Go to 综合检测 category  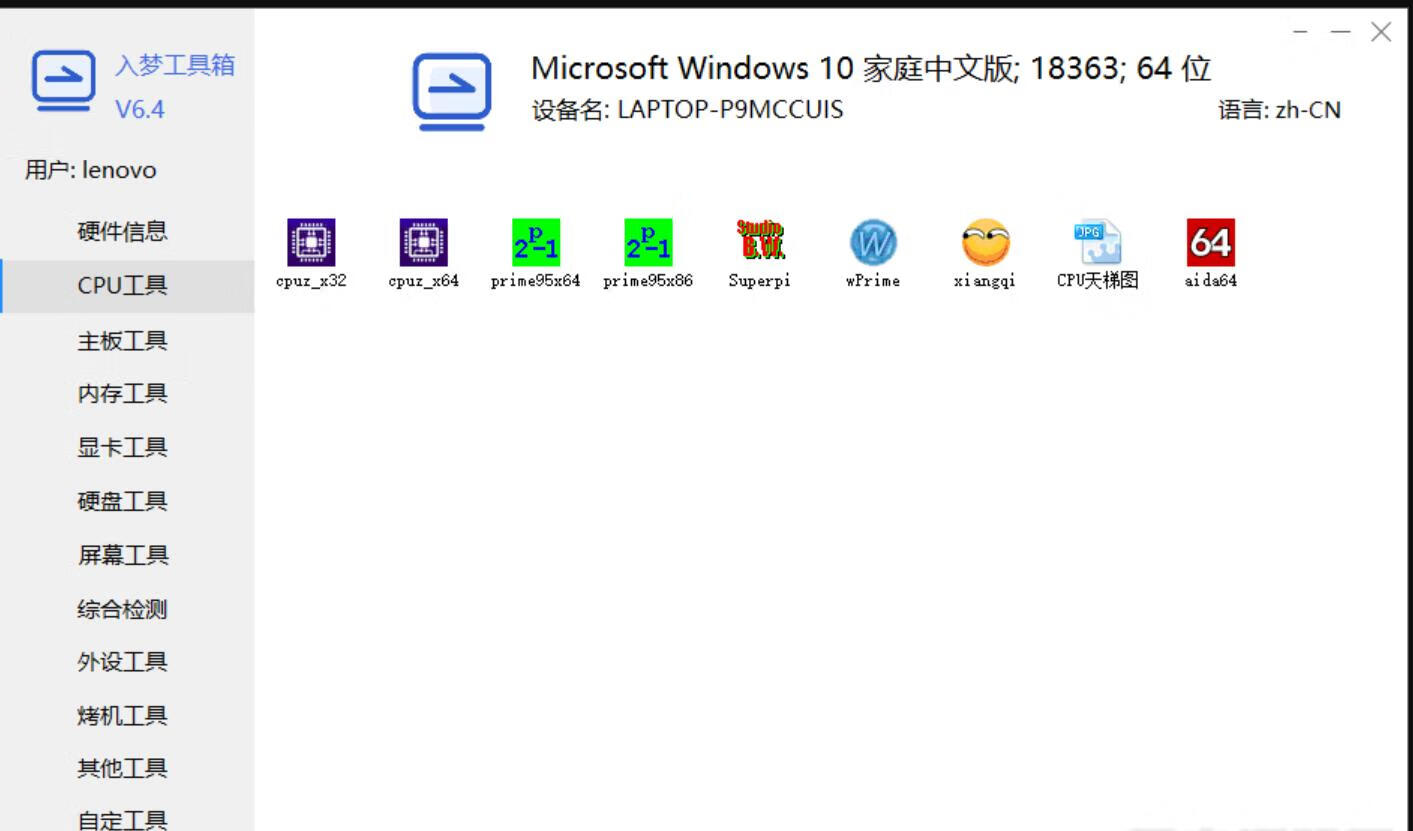point(127,609)
